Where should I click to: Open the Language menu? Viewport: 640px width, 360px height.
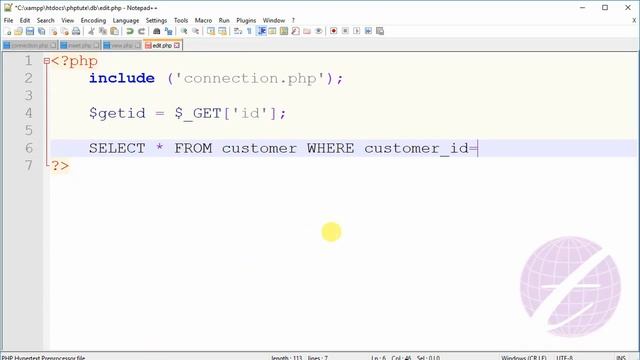pyautogui.click(x=126, y=20)
